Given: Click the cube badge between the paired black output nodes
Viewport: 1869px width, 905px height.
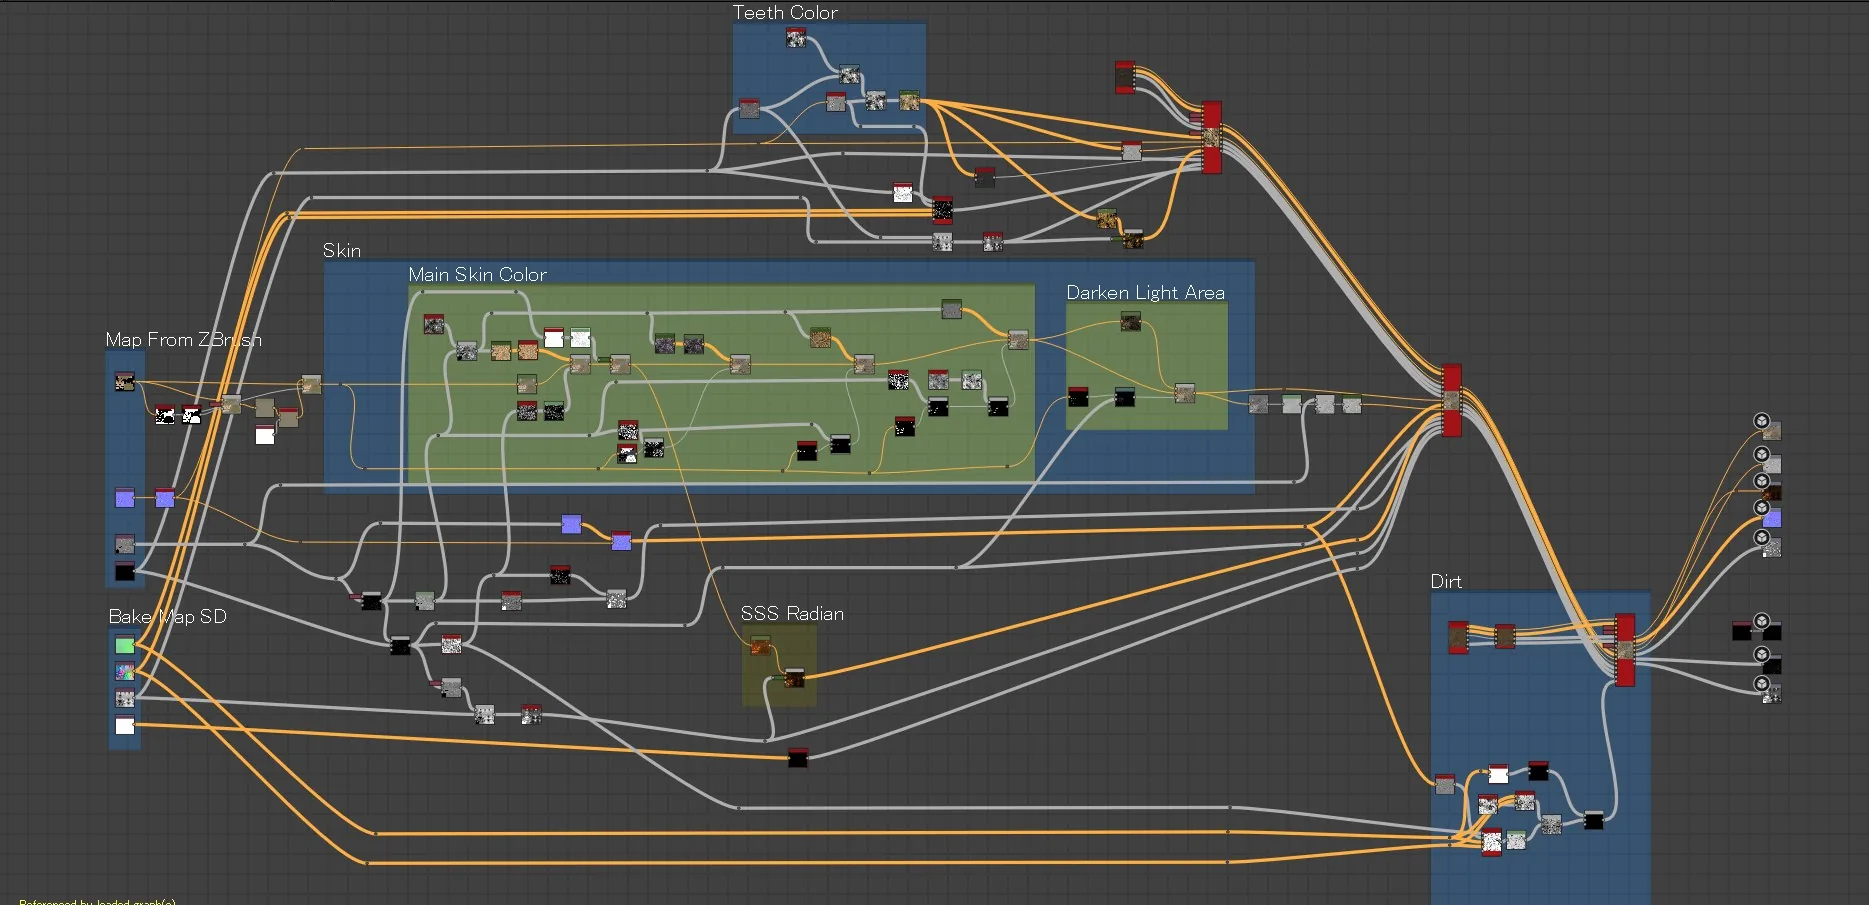Looking at the screenshot, I should 1762,621.
